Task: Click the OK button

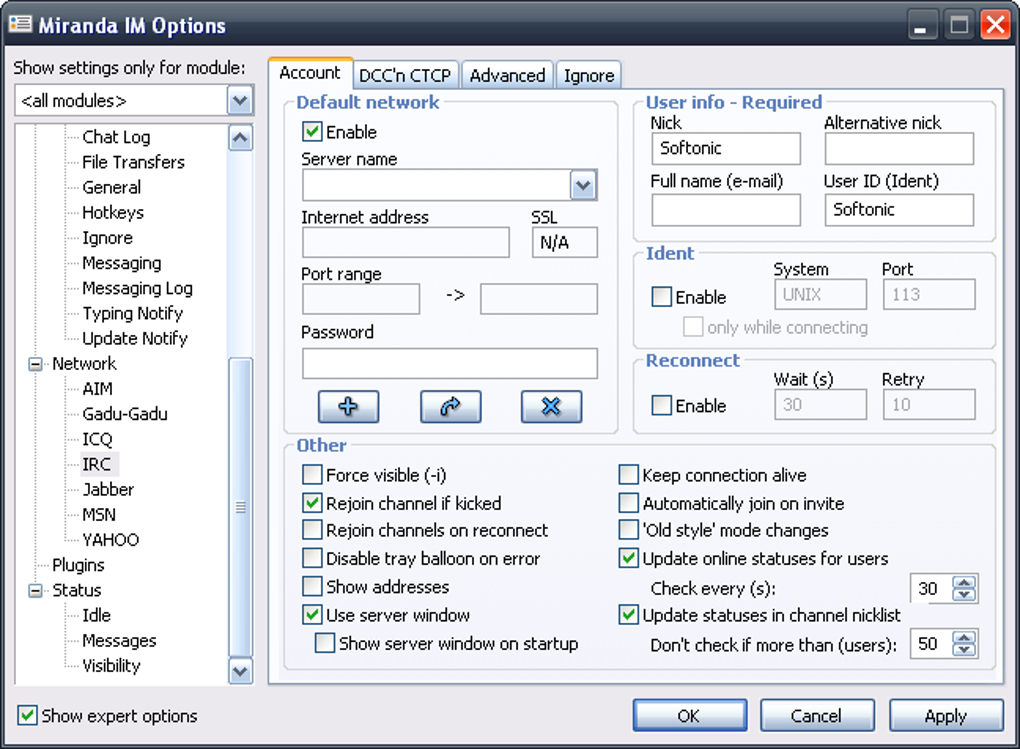Action: 690,716
